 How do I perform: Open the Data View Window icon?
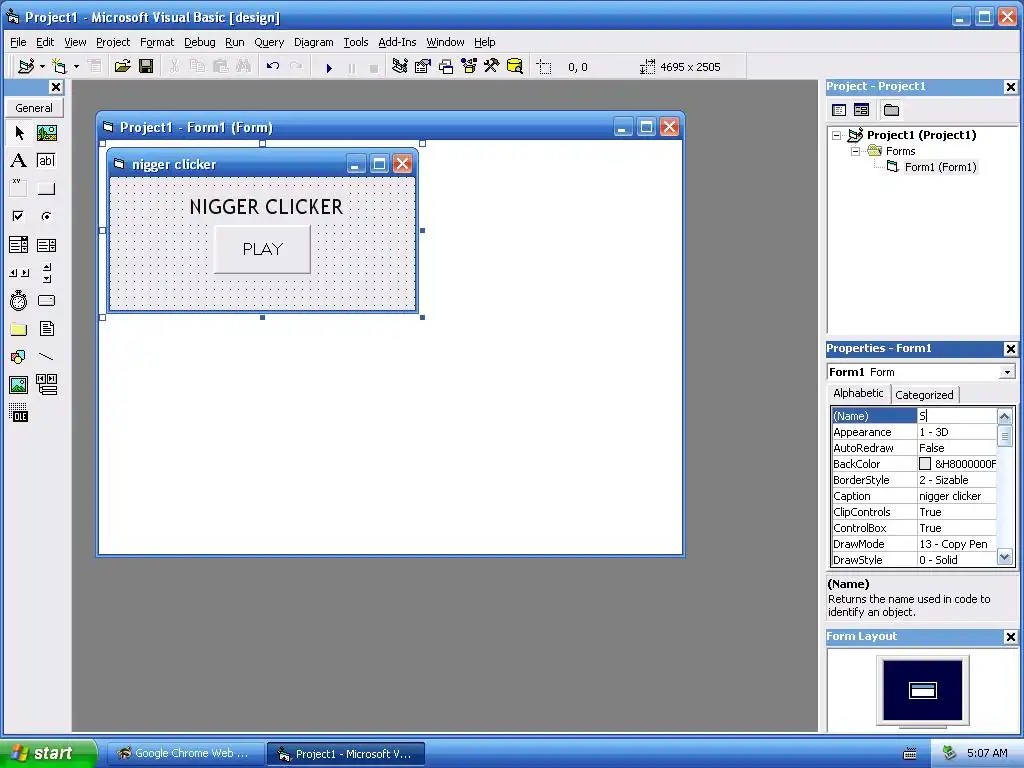click(x=515, y=66)
